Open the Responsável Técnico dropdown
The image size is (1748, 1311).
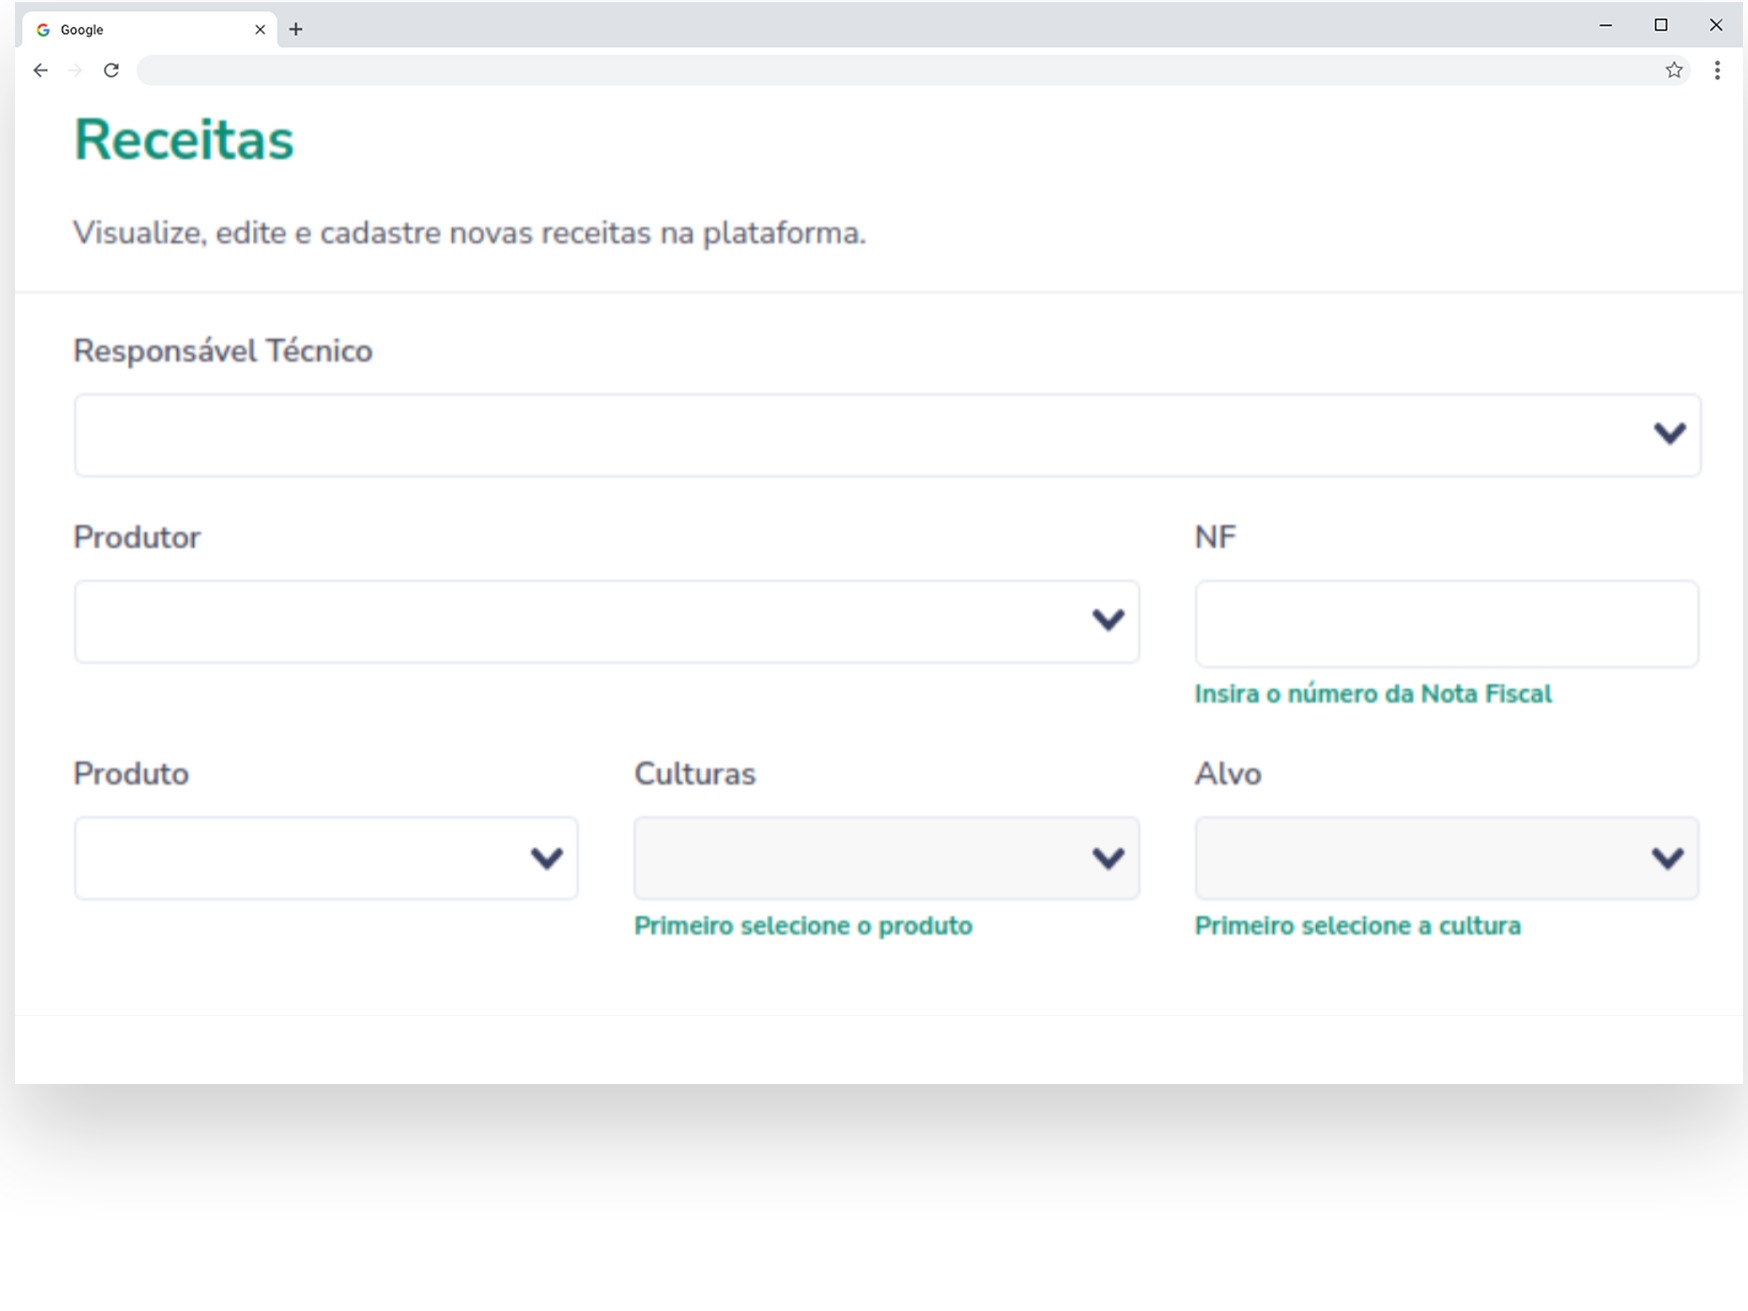[887, 435]
